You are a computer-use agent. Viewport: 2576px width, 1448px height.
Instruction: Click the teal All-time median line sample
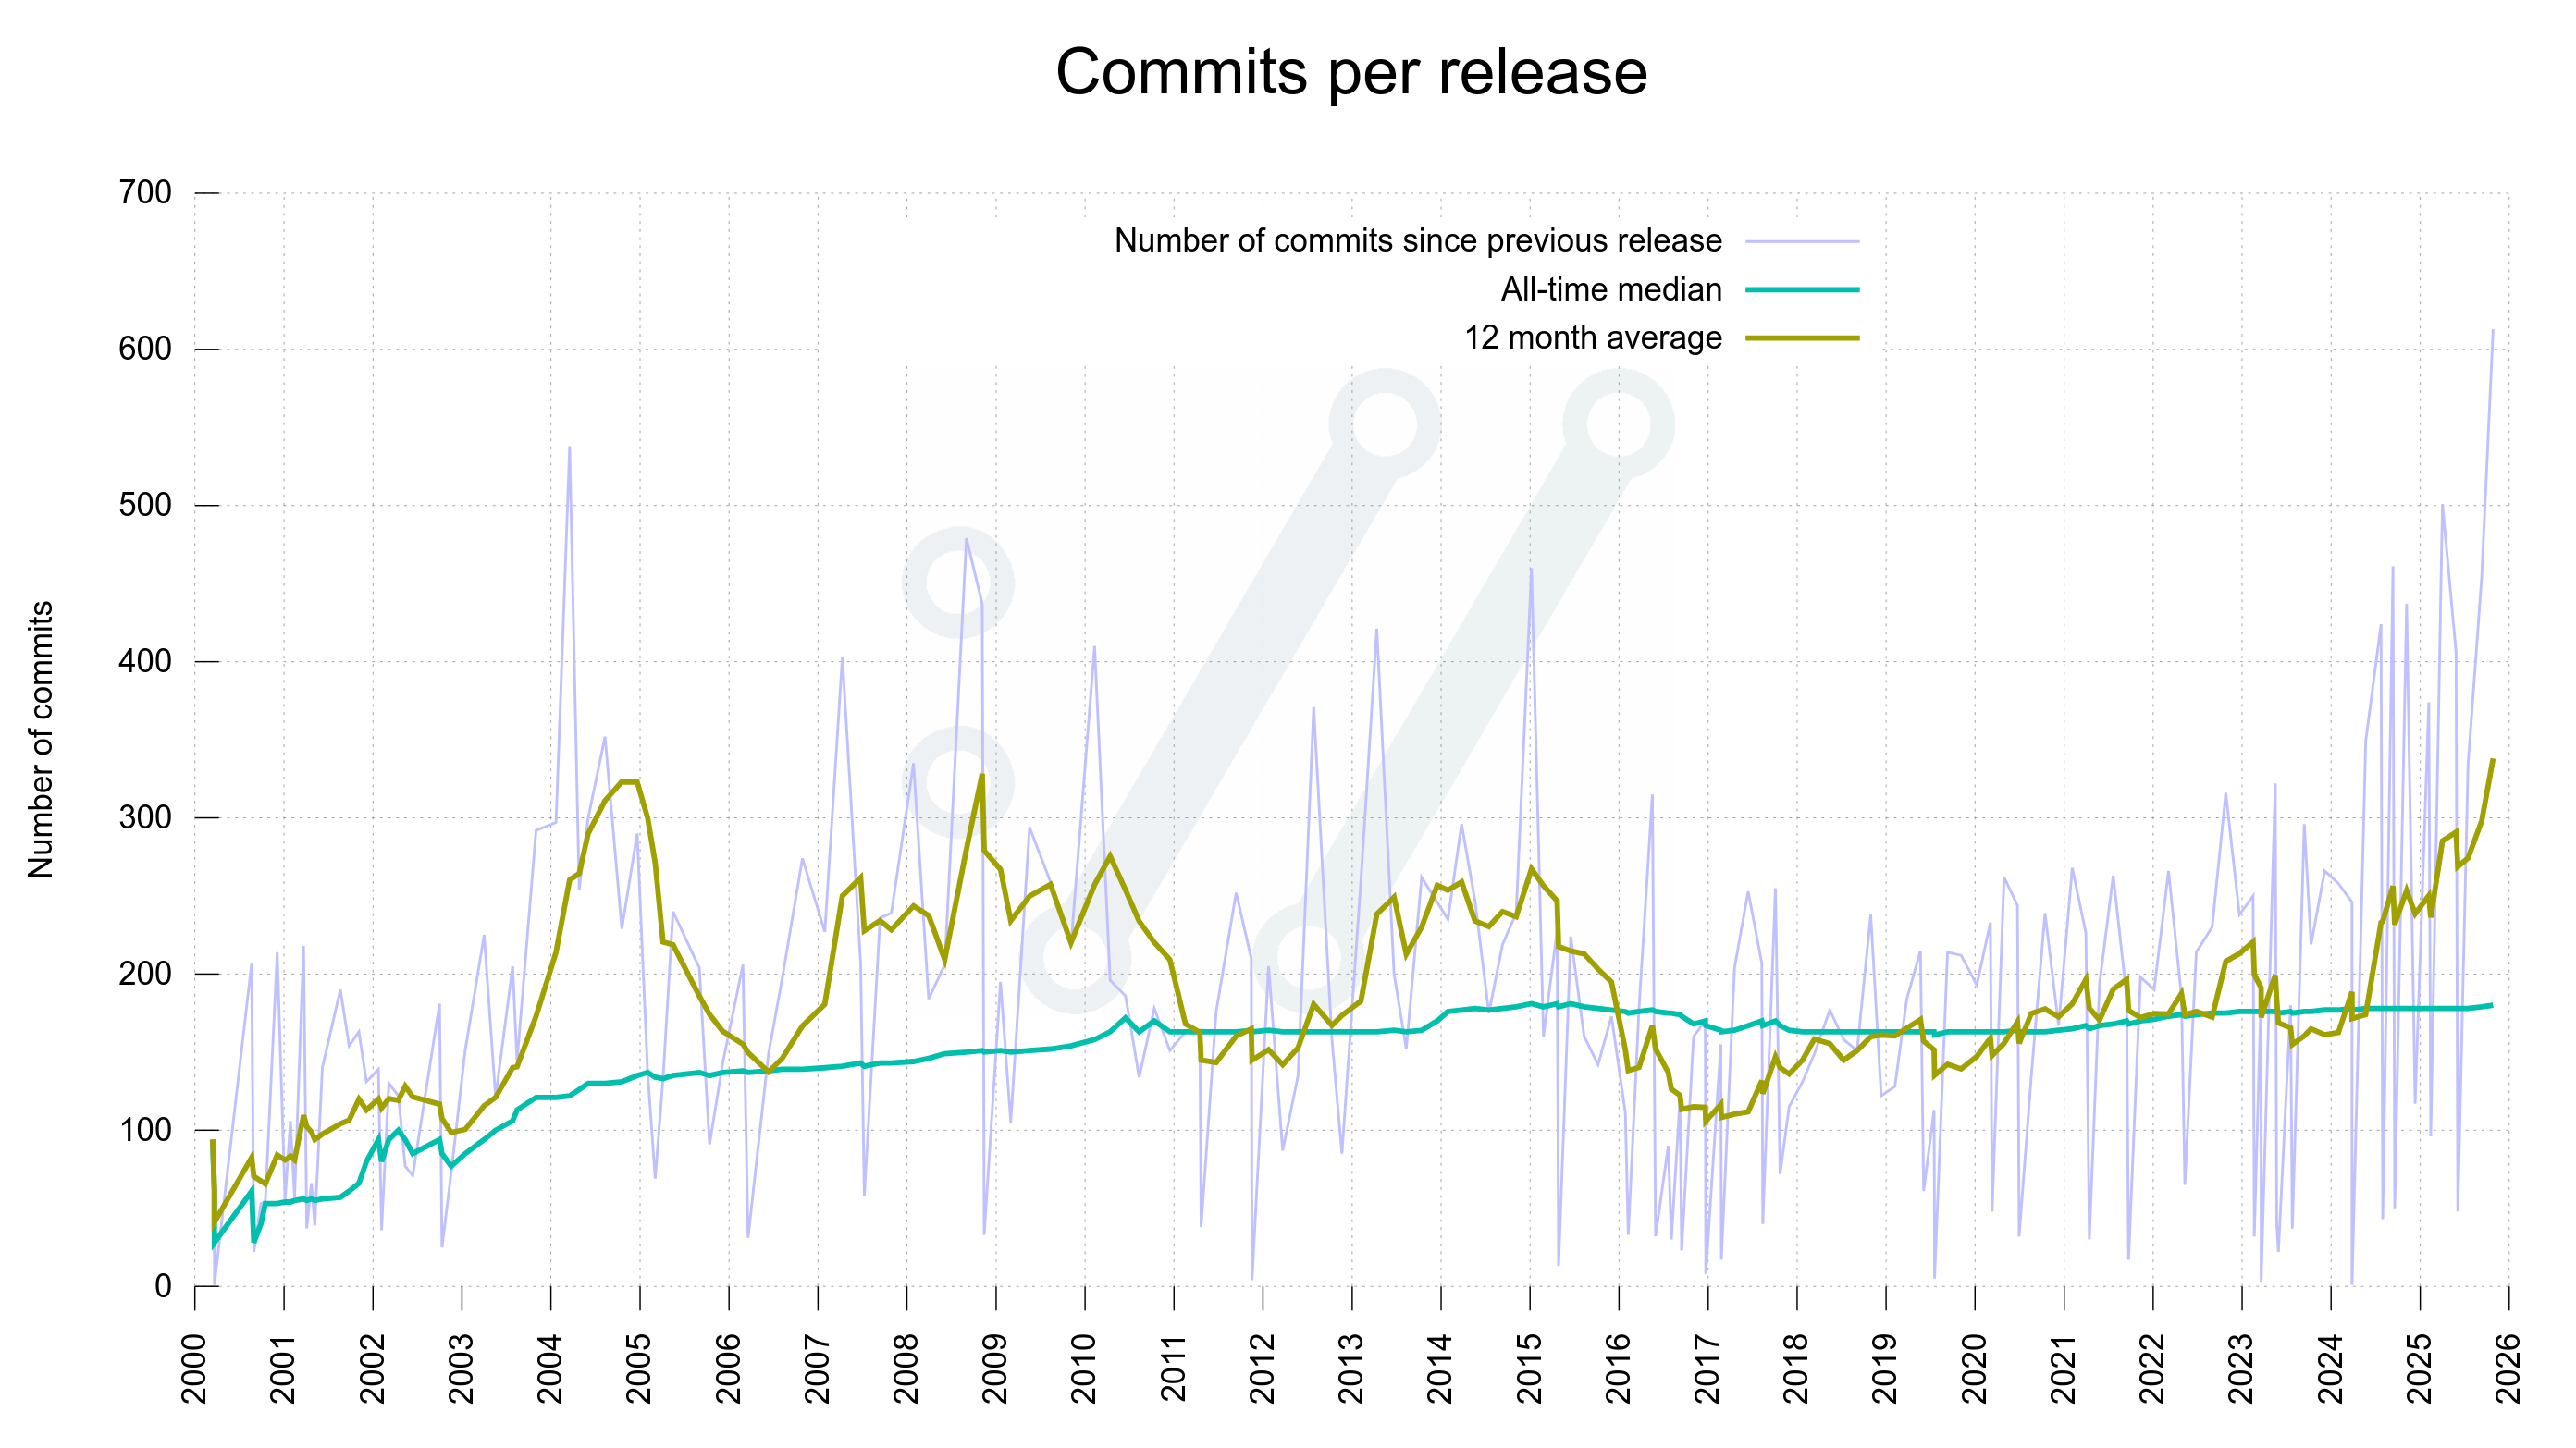[1801, 290]
